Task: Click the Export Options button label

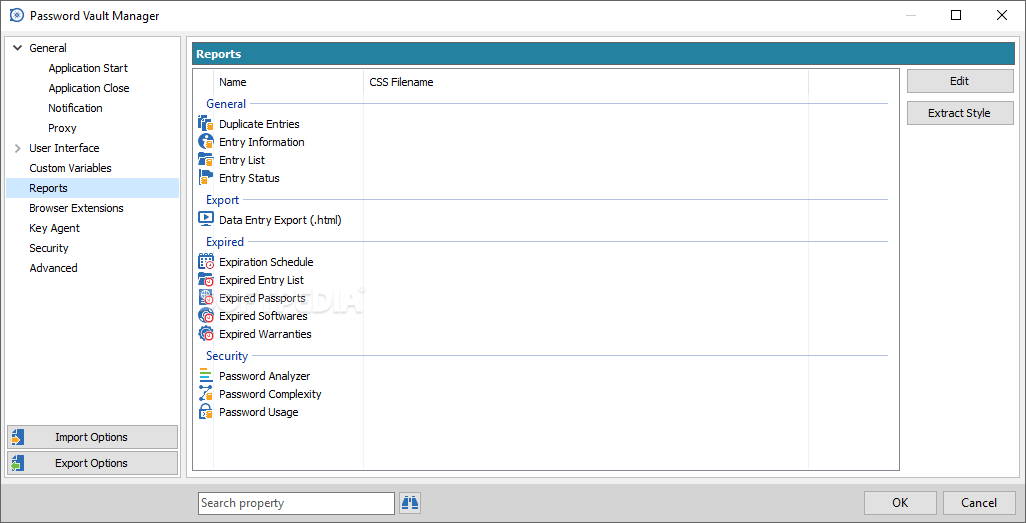Action: (92, 463)
